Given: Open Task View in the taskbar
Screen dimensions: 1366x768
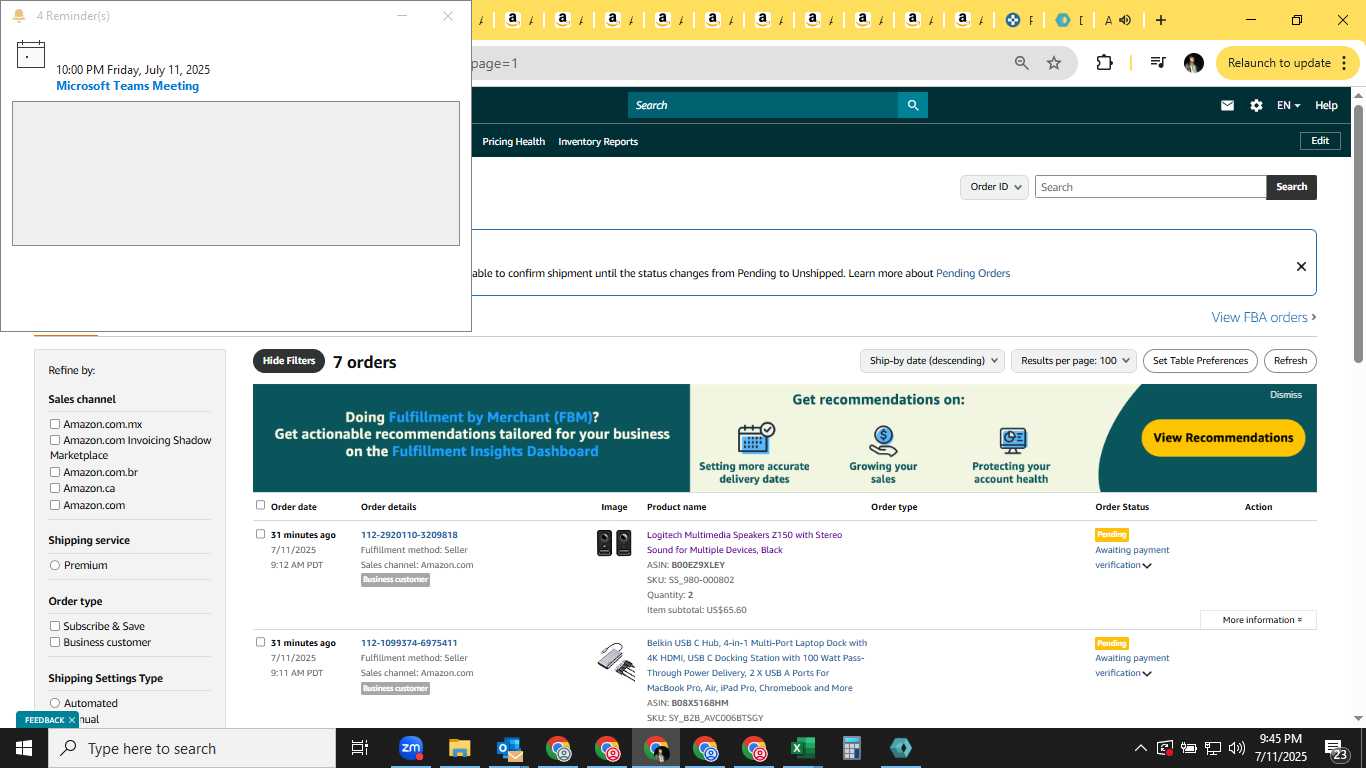Looking at the screenshot, I should click(x=360, y=748).
